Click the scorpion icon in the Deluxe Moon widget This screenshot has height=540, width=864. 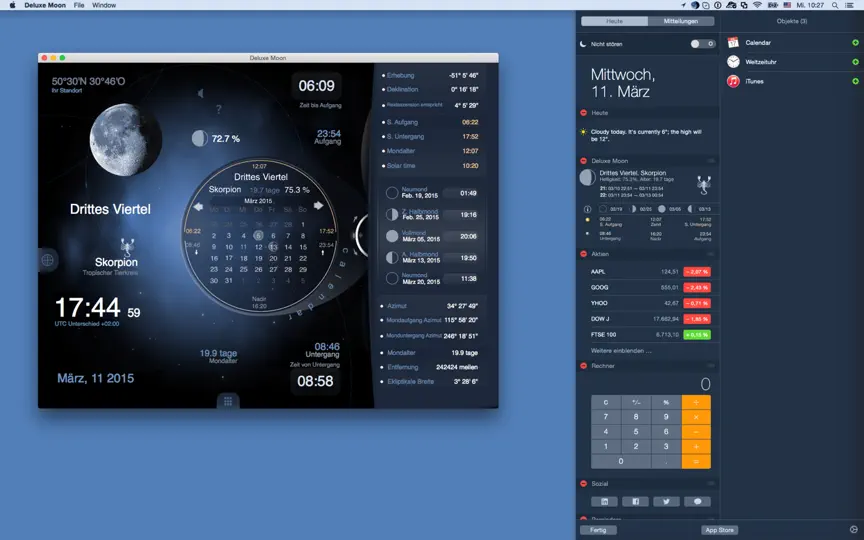click(x=704, y=185)
